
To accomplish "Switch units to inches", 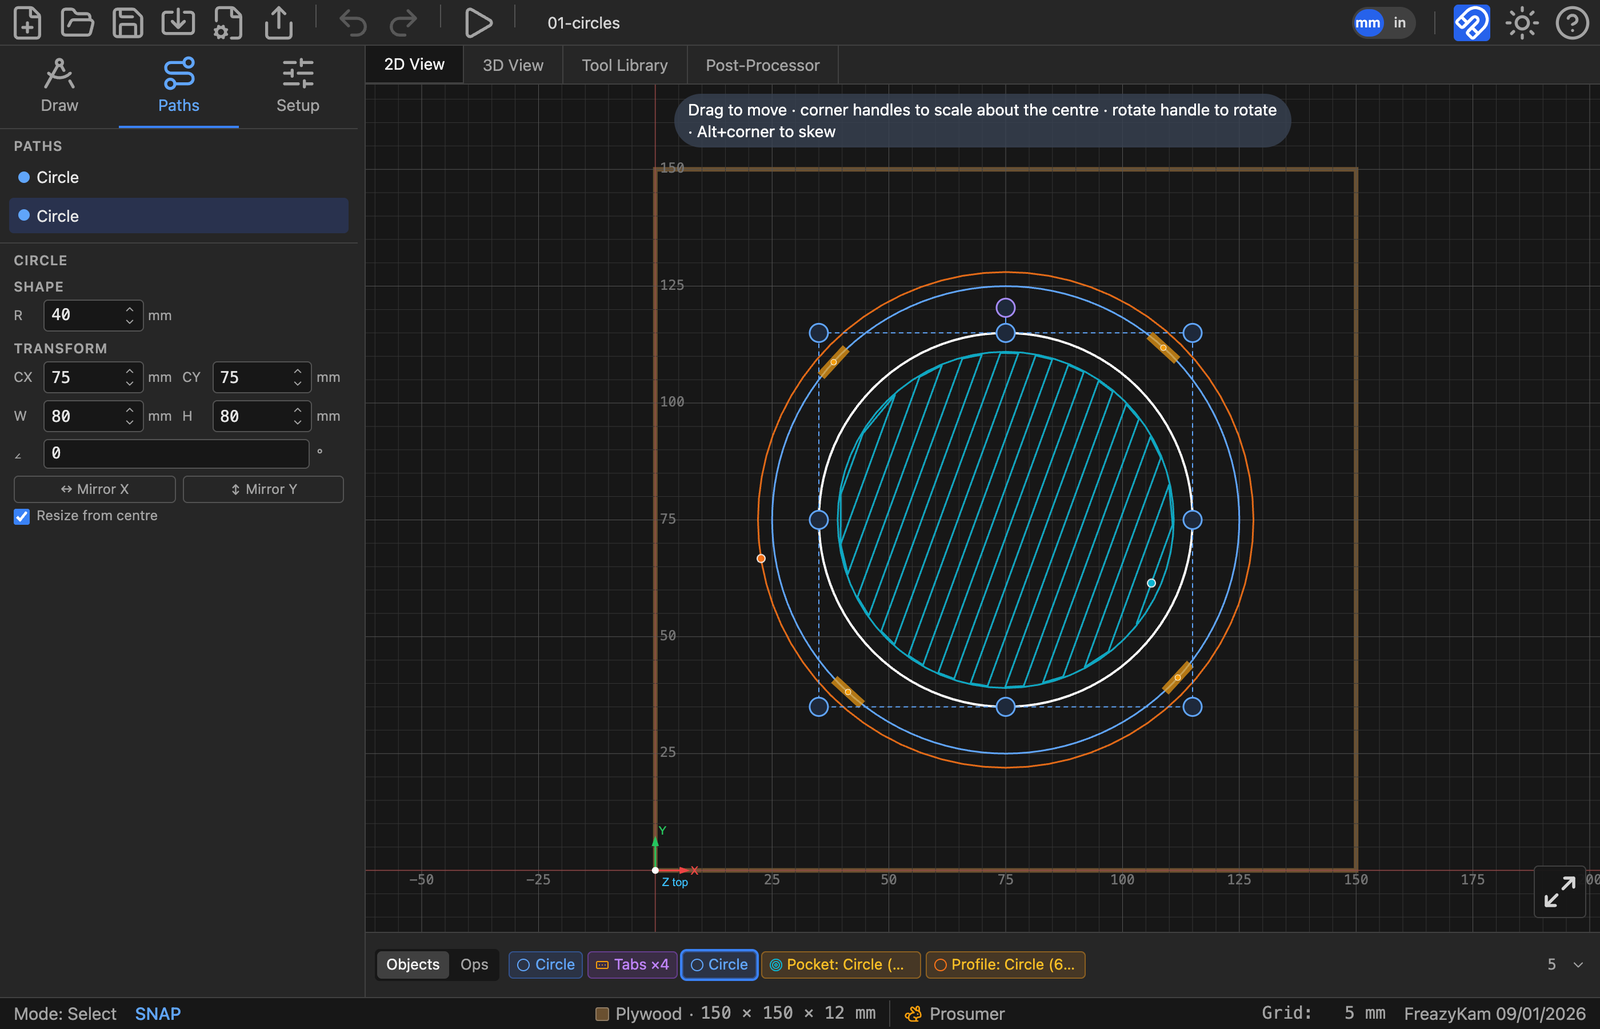I will pos(1400,22).
